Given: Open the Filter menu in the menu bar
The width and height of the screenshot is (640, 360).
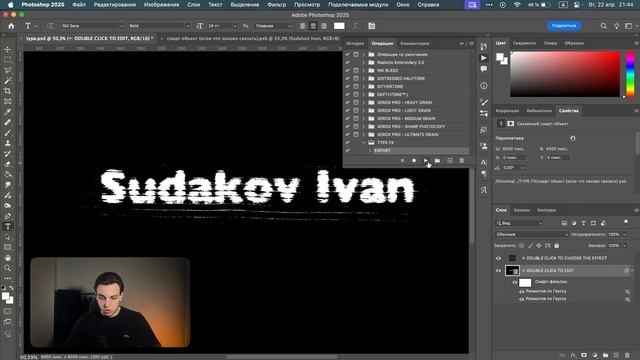Looking at the screenshot, I should pos(276,4).
